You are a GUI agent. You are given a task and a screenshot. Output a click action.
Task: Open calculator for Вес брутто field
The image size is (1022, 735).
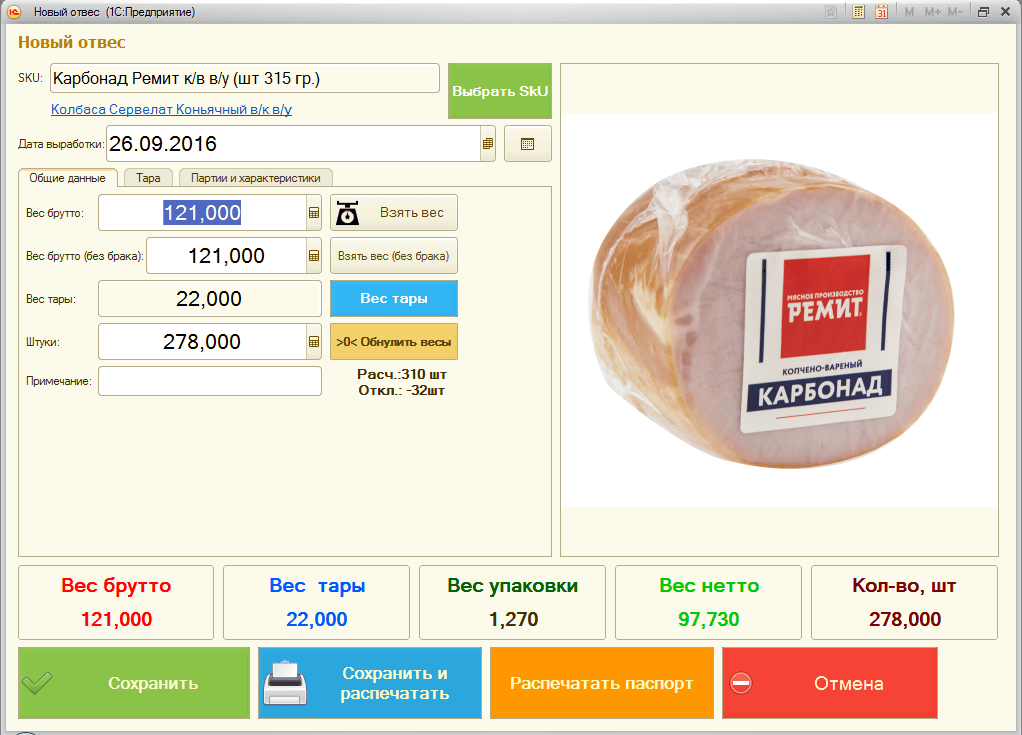(x=314, y=213)
